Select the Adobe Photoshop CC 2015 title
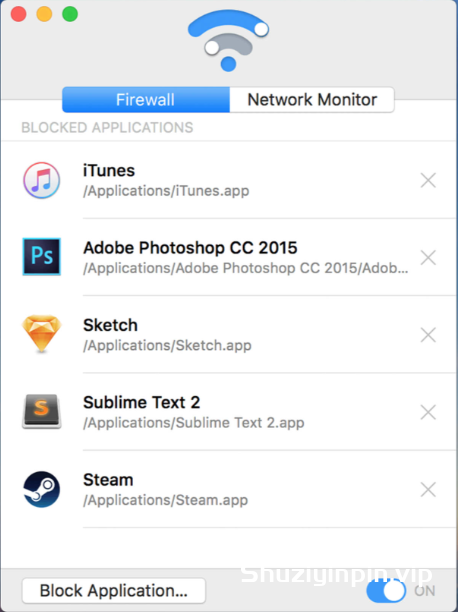458x612 pixels. pos(190,248)
